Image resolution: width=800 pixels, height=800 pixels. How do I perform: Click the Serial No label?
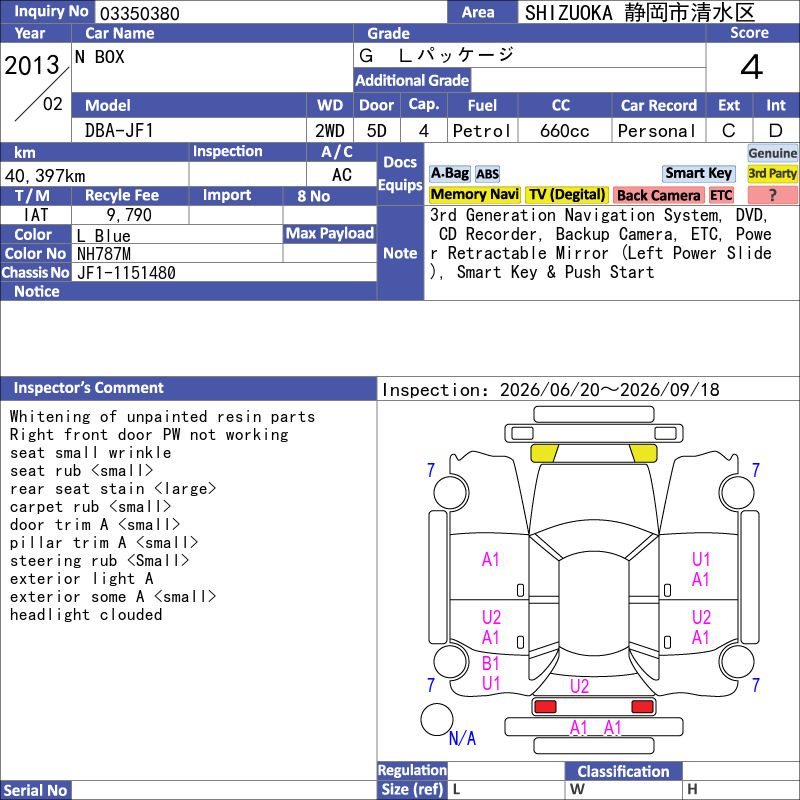[35, 790]
